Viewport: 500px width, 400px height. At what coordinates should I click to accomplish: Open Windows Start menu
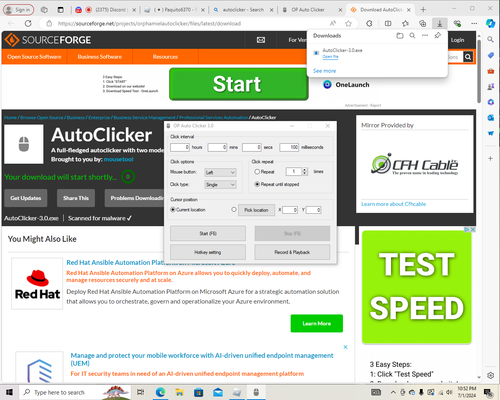pyautogui.click(x=9, y=392)
